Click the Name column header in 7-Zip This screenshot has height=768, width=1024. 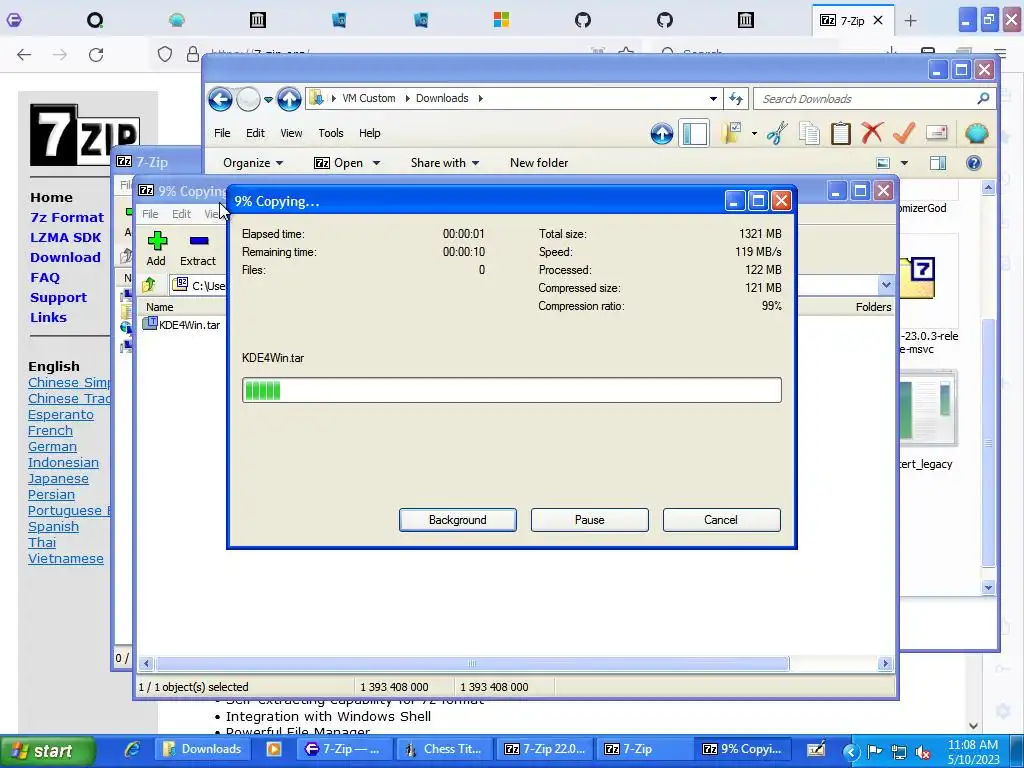[159, 307]
